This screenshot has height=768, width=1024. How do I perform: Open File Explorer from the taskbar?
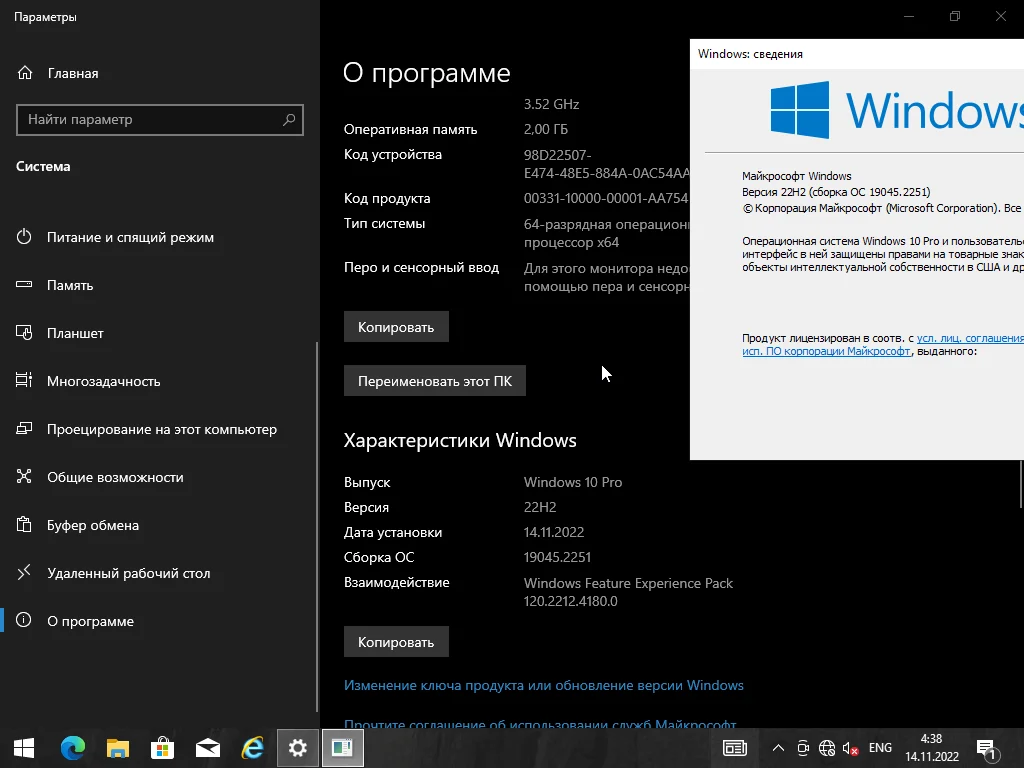[118, 748]
